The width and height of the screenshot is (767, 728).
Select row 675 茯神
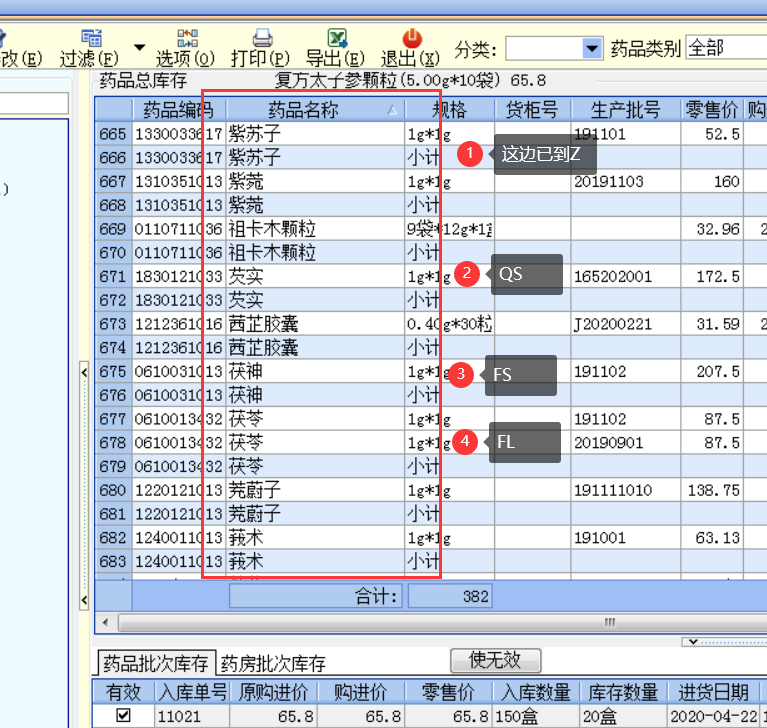(x=430, y=371)
